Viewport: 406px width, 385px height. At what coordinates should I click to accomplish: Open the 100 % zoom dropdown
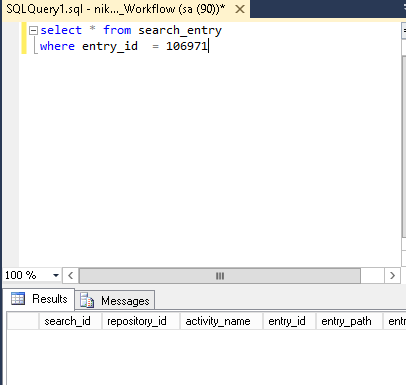[x=56, y=275]
